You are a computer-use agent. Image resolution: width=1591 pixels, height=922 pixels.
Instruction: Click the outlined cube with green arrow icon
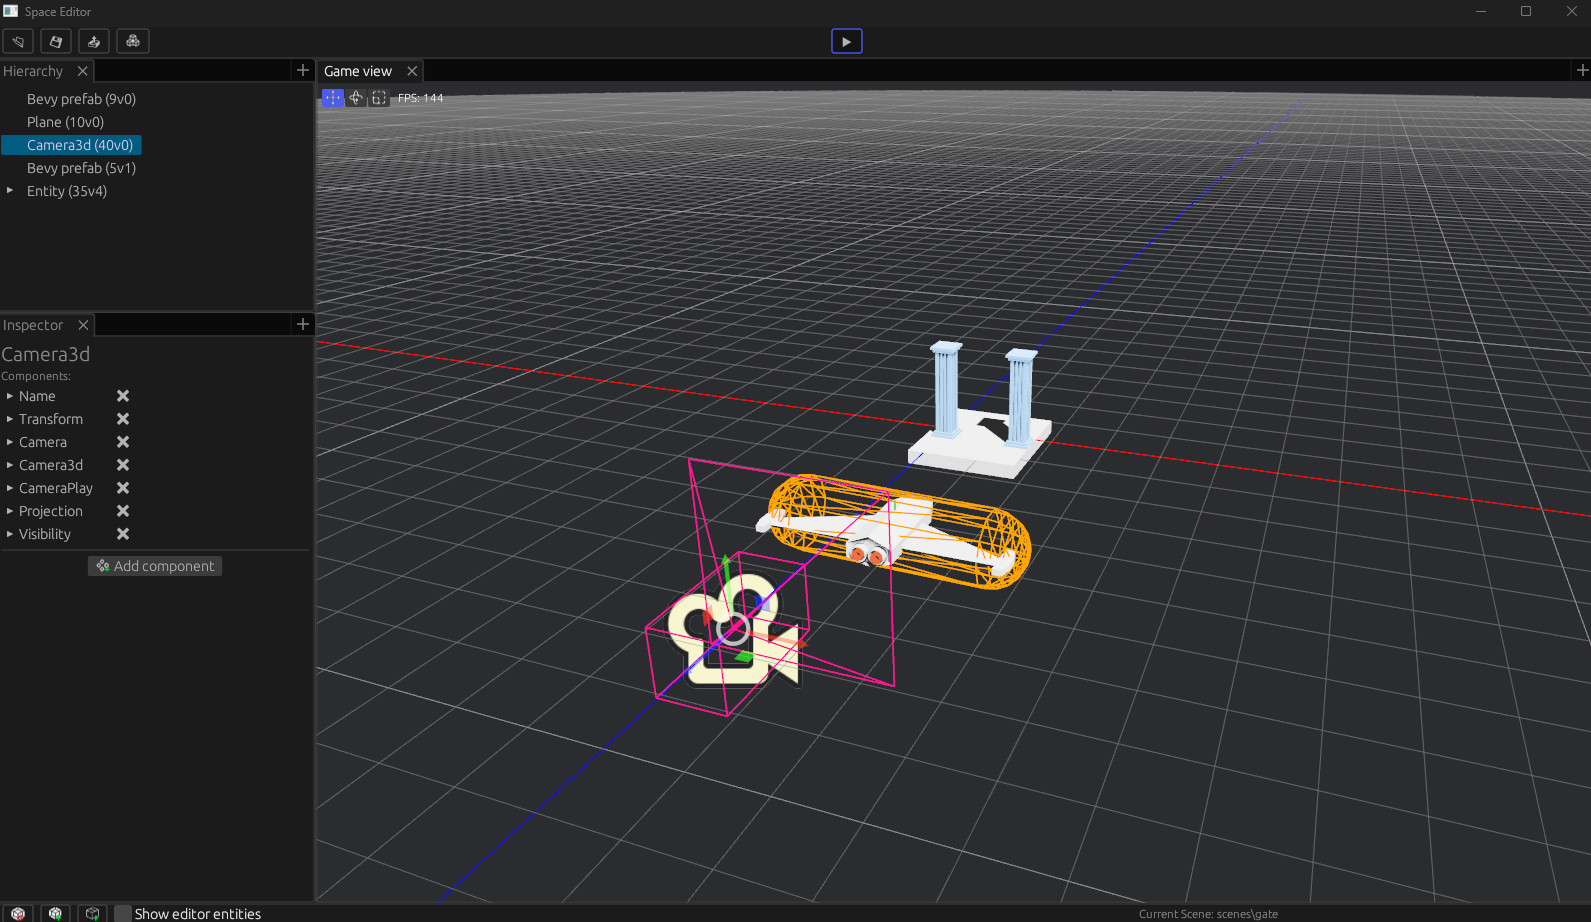(92, 913)
